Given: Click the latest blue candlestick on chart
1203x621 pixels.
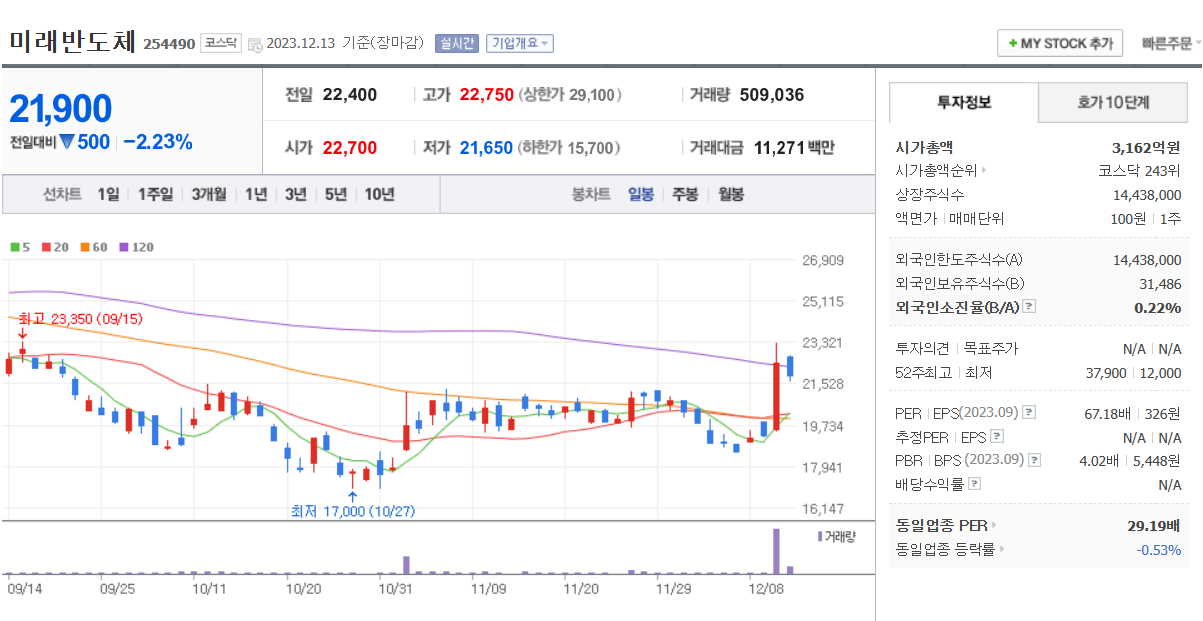Looking at the screenshot, I should pos(790,366).
